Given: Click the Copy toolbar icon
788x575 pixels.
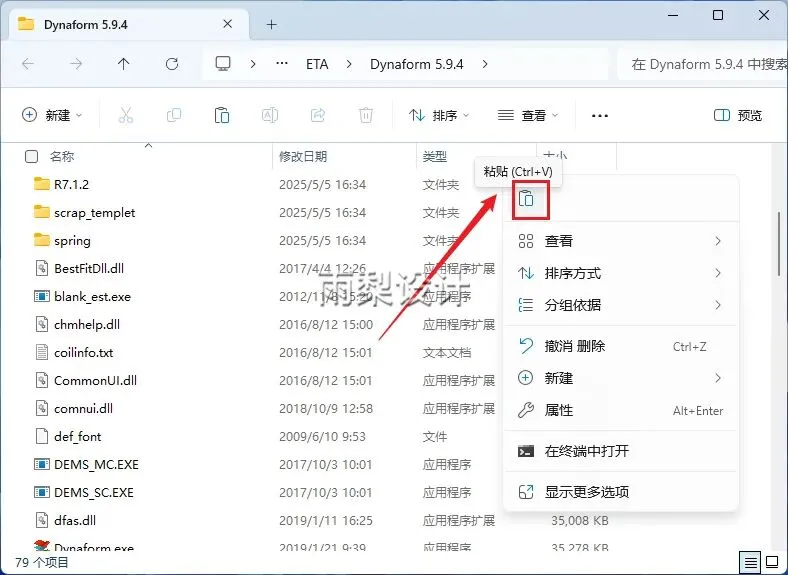Looking at the screenshot, I should click(x=174, y=116).
